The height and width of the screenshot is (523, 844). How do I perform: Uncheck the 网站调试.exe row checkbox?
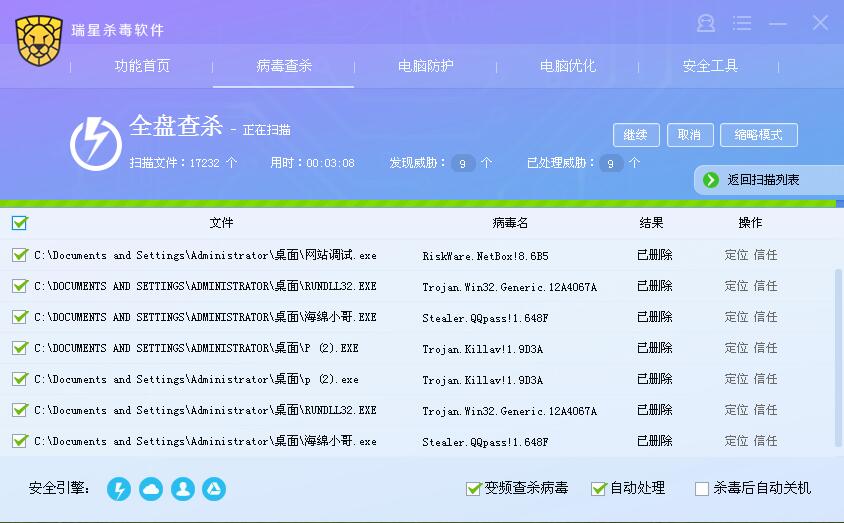(x=20, y=255)
